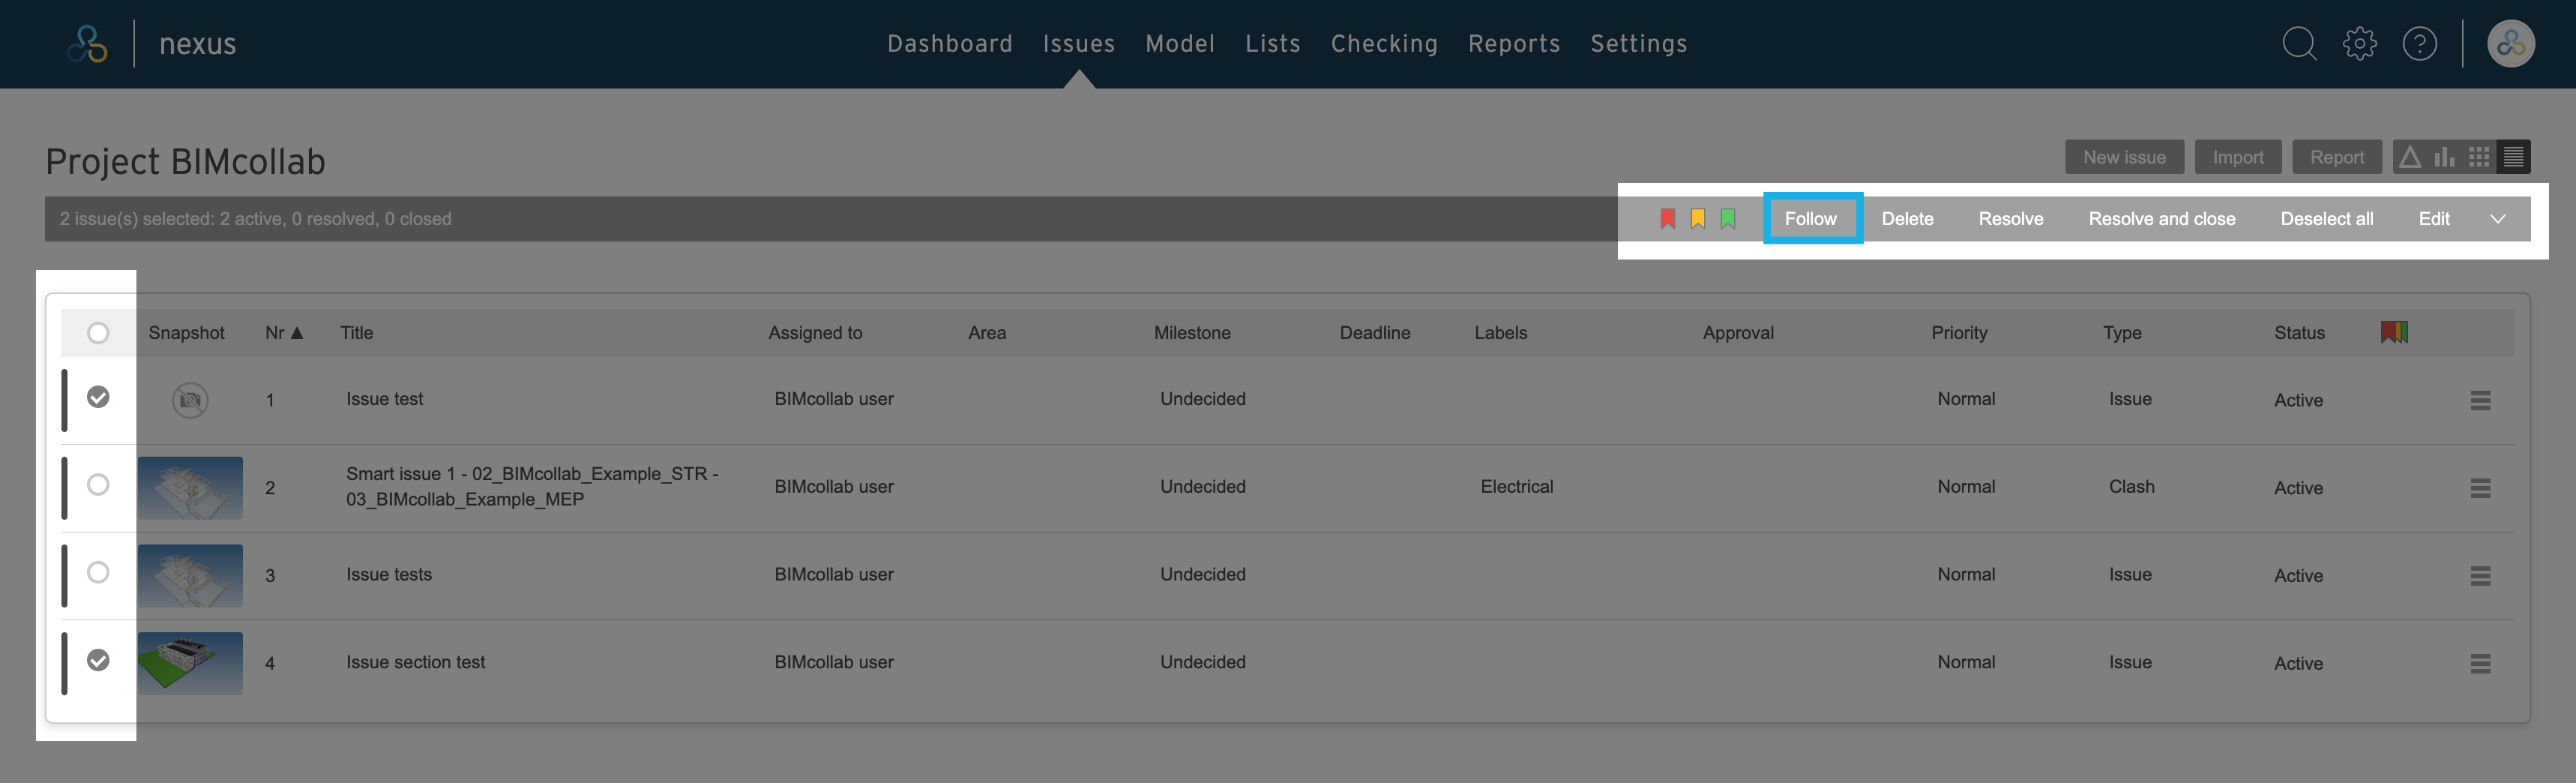Click the Area column header
This screenshot has width=2576, height=783.
pos(986,333)
